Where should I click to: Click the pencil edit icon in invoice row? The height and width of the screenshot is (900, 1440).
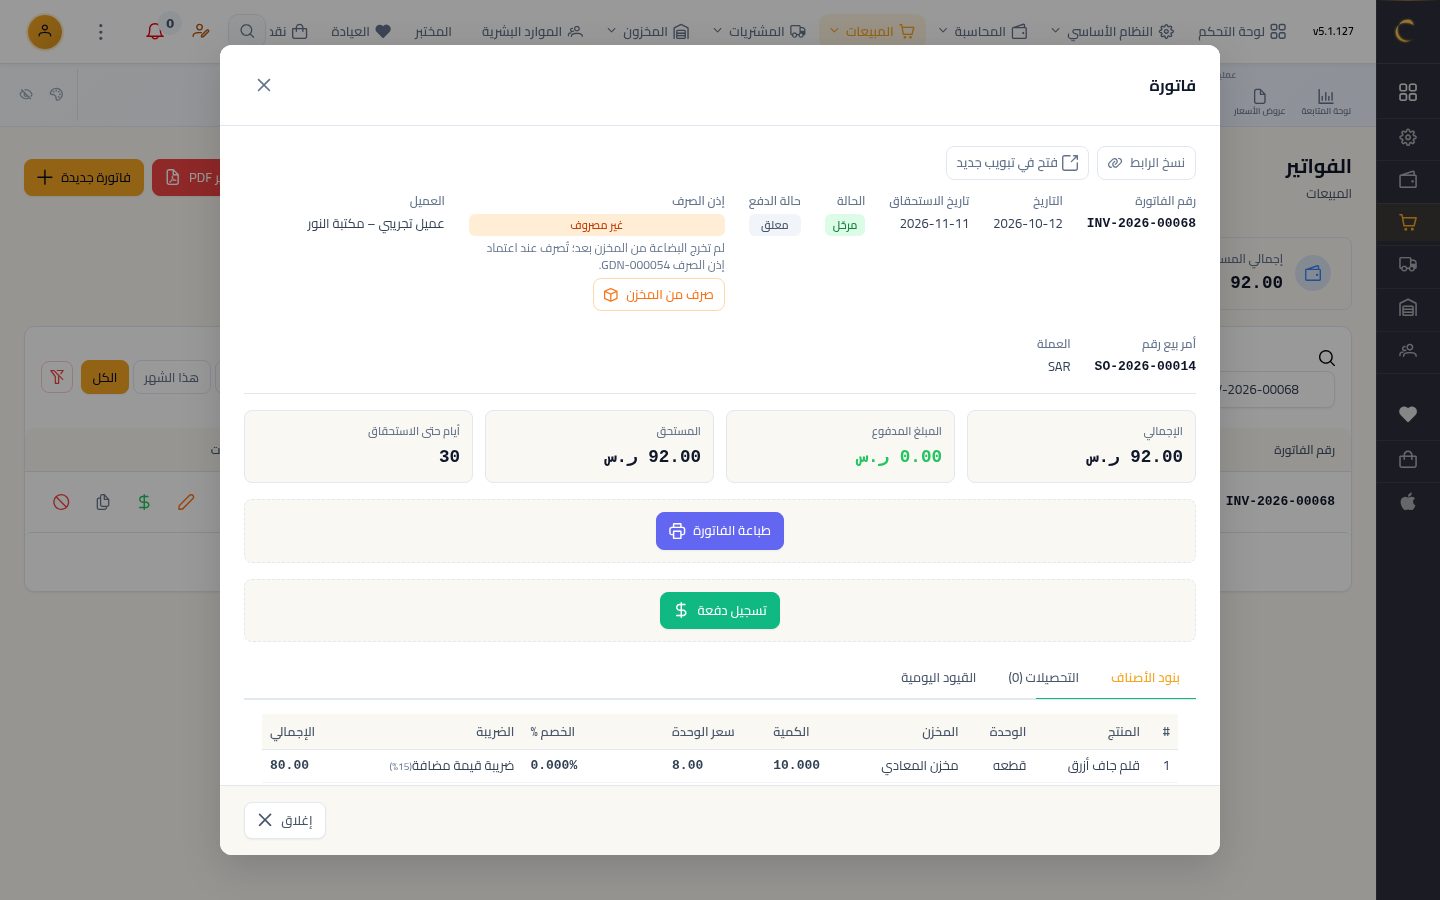coord(186,502)
